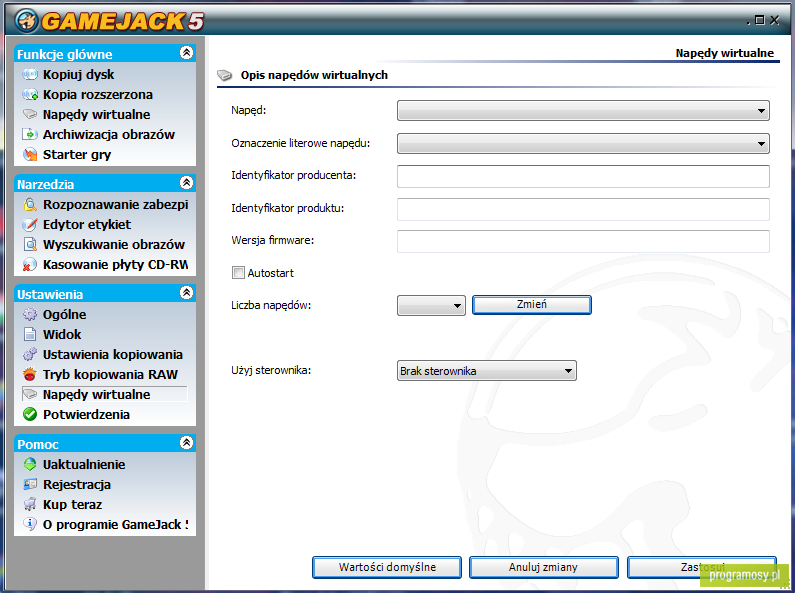Click the Identyfikator producenta field
The width and height of the screenshot is (795, 593).
(583, 176)
